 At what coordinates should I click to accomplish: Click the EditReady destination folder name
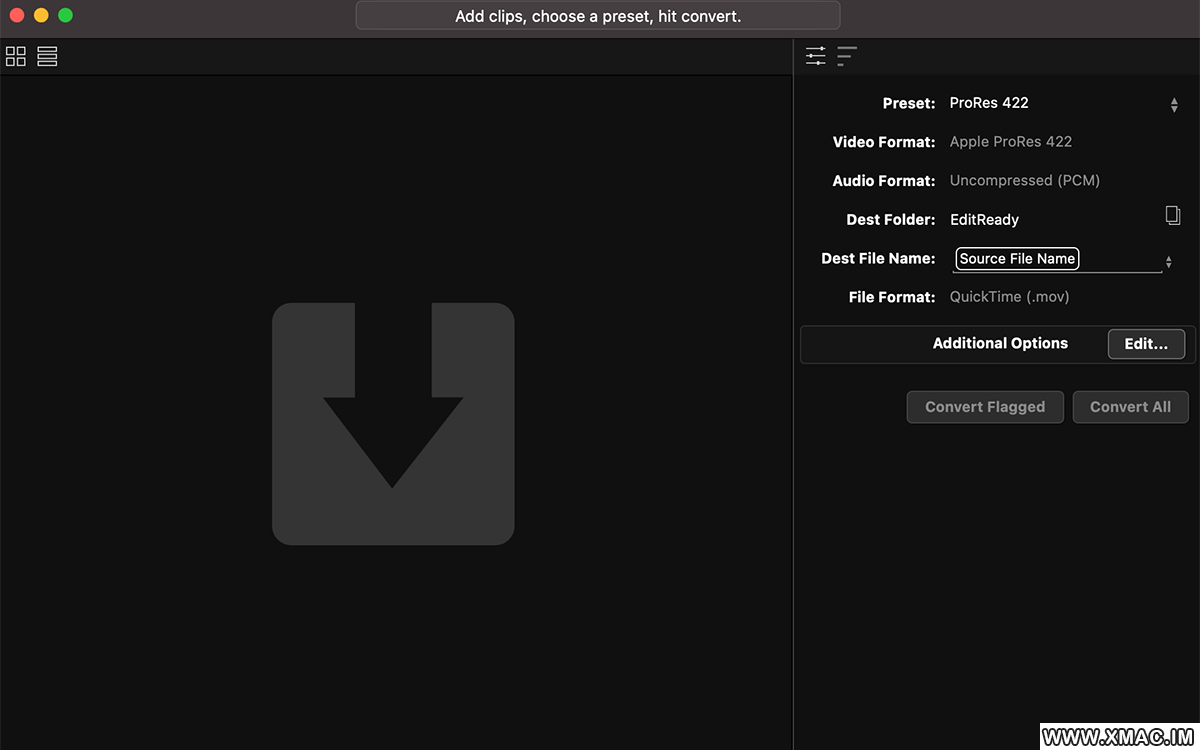click(984, 220)
